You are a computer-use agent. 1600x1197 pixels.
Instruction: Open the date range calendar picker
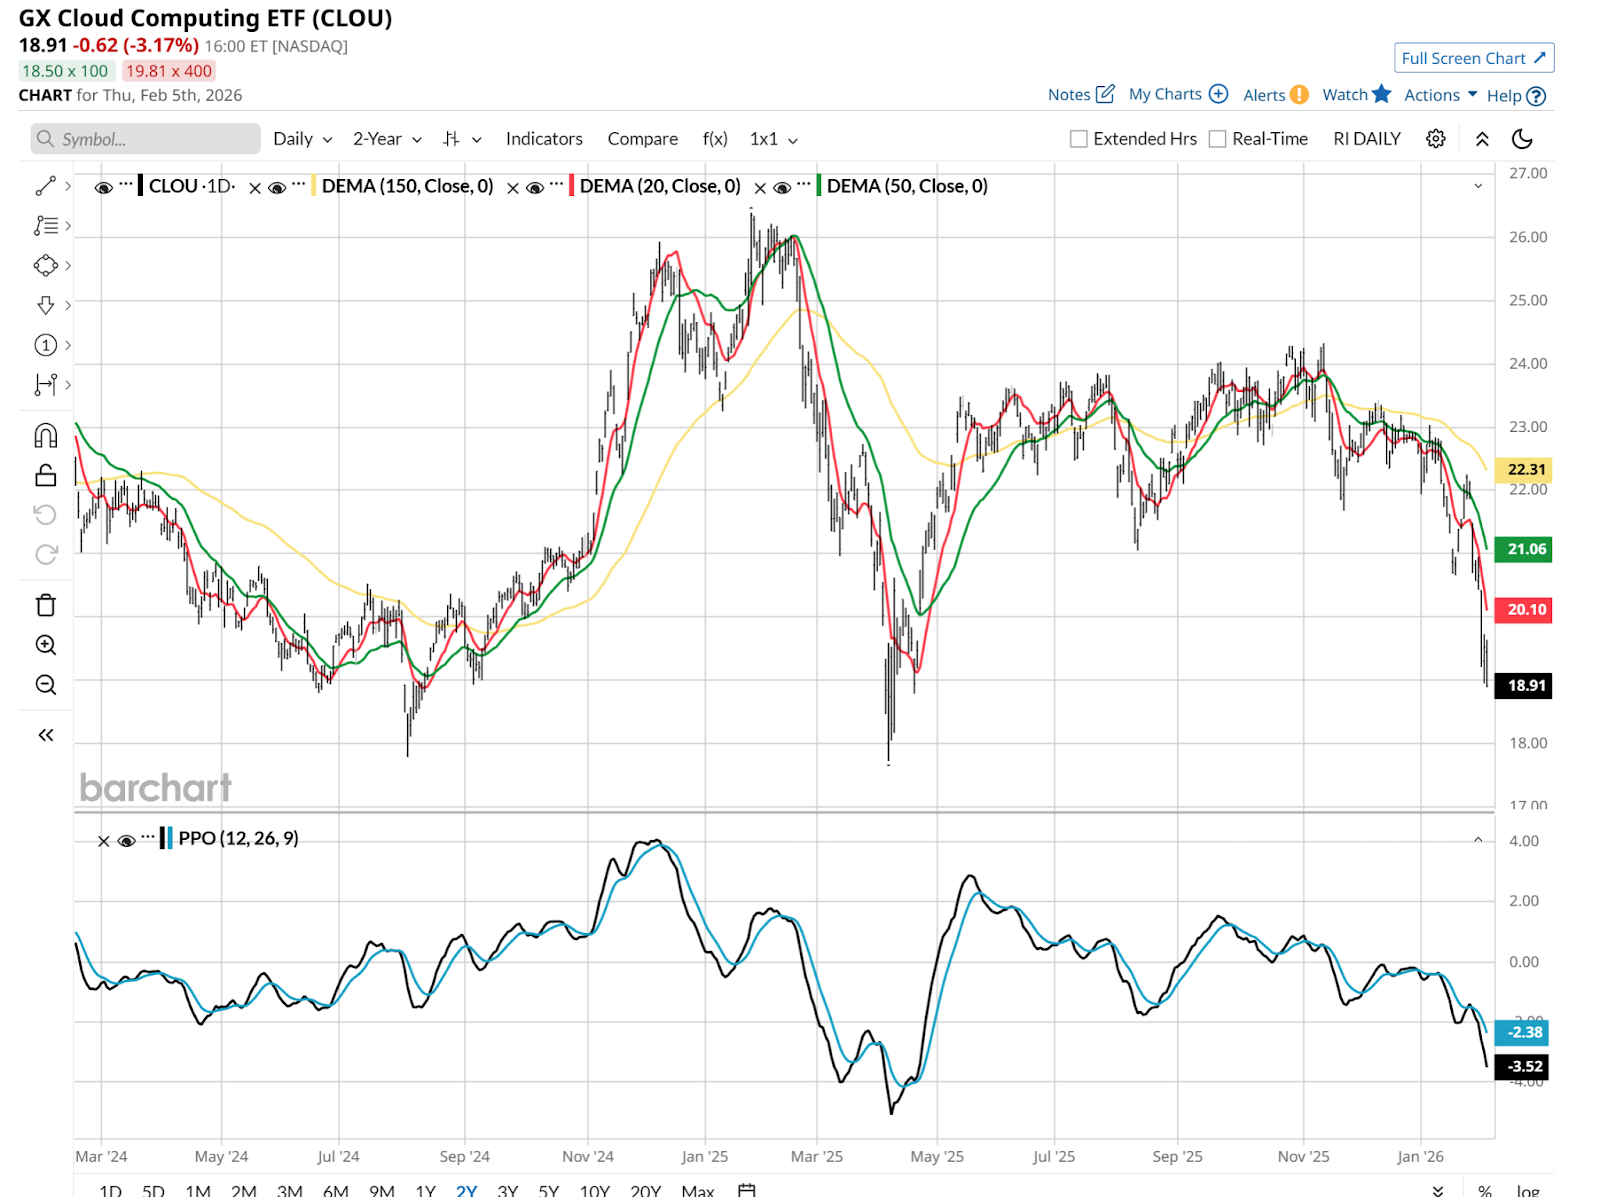[746, 1190]
